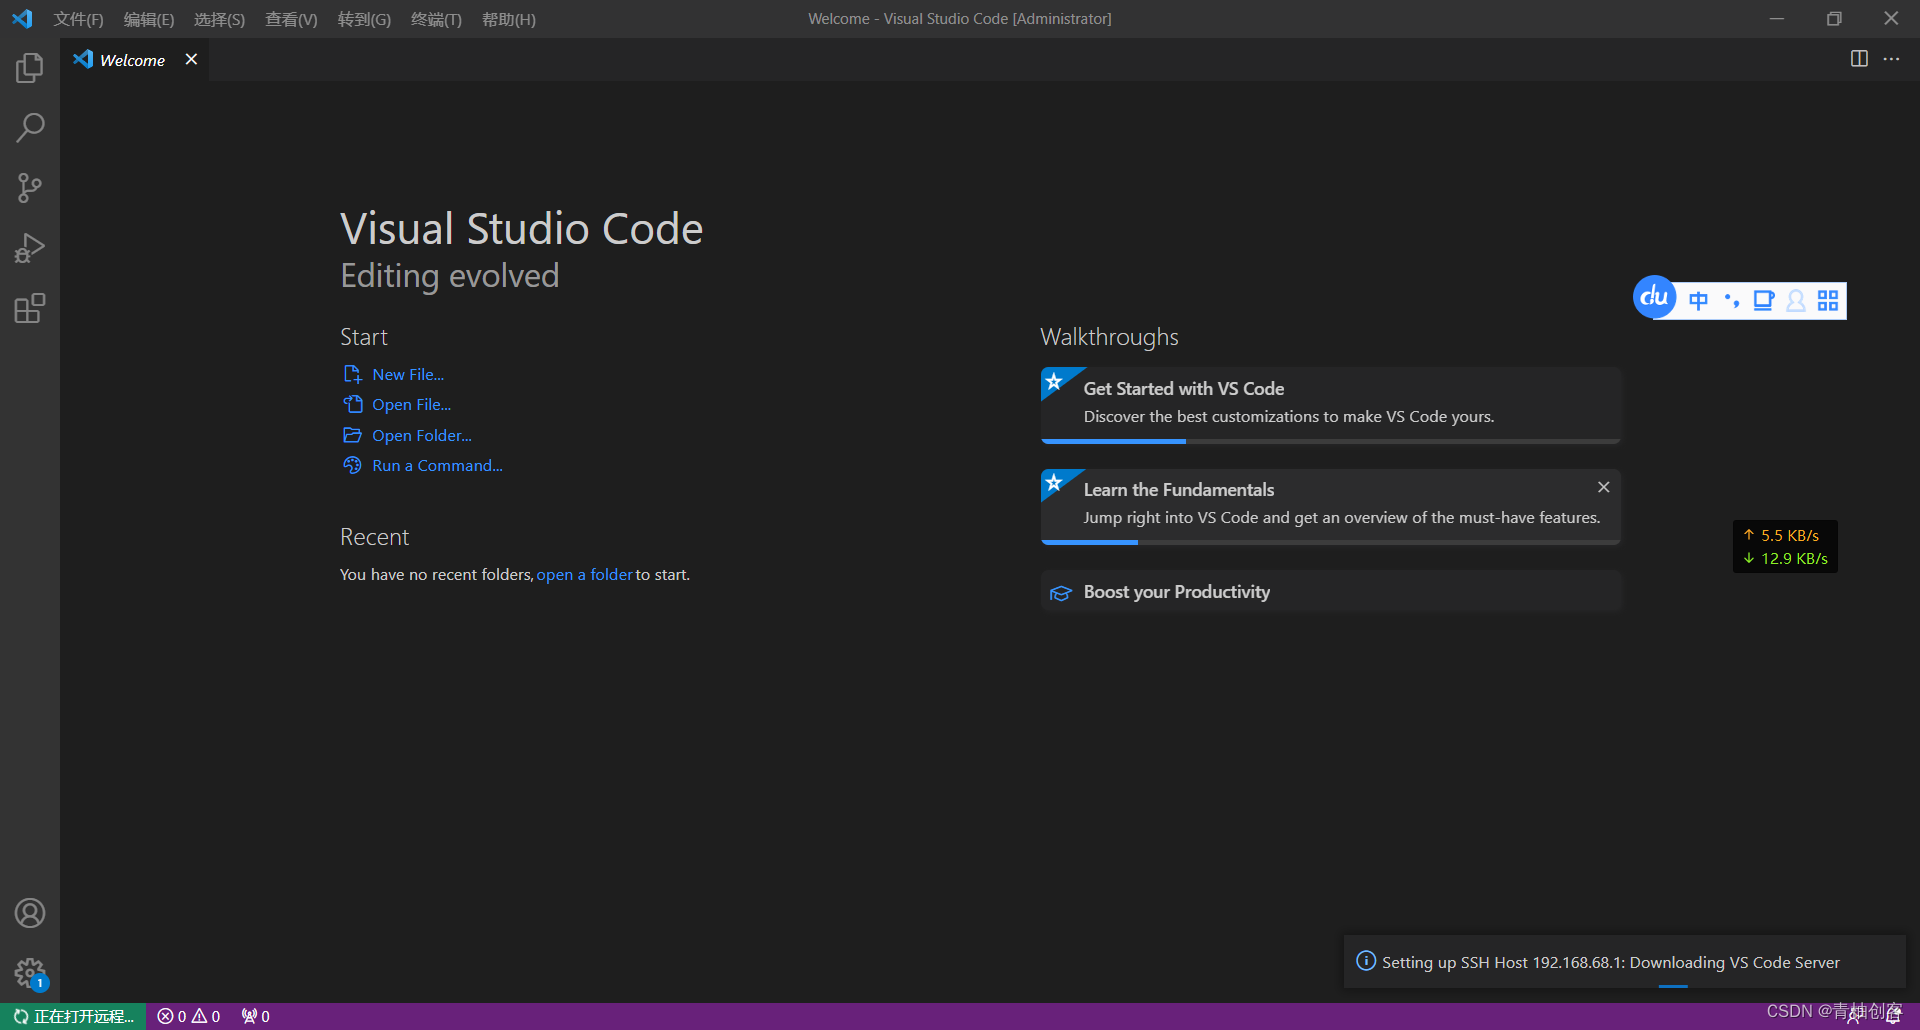Image resolution: width=1920 pixels, height=1030 pixels.
Task: Open the Source Control view icon
Action: pos(30,188)
